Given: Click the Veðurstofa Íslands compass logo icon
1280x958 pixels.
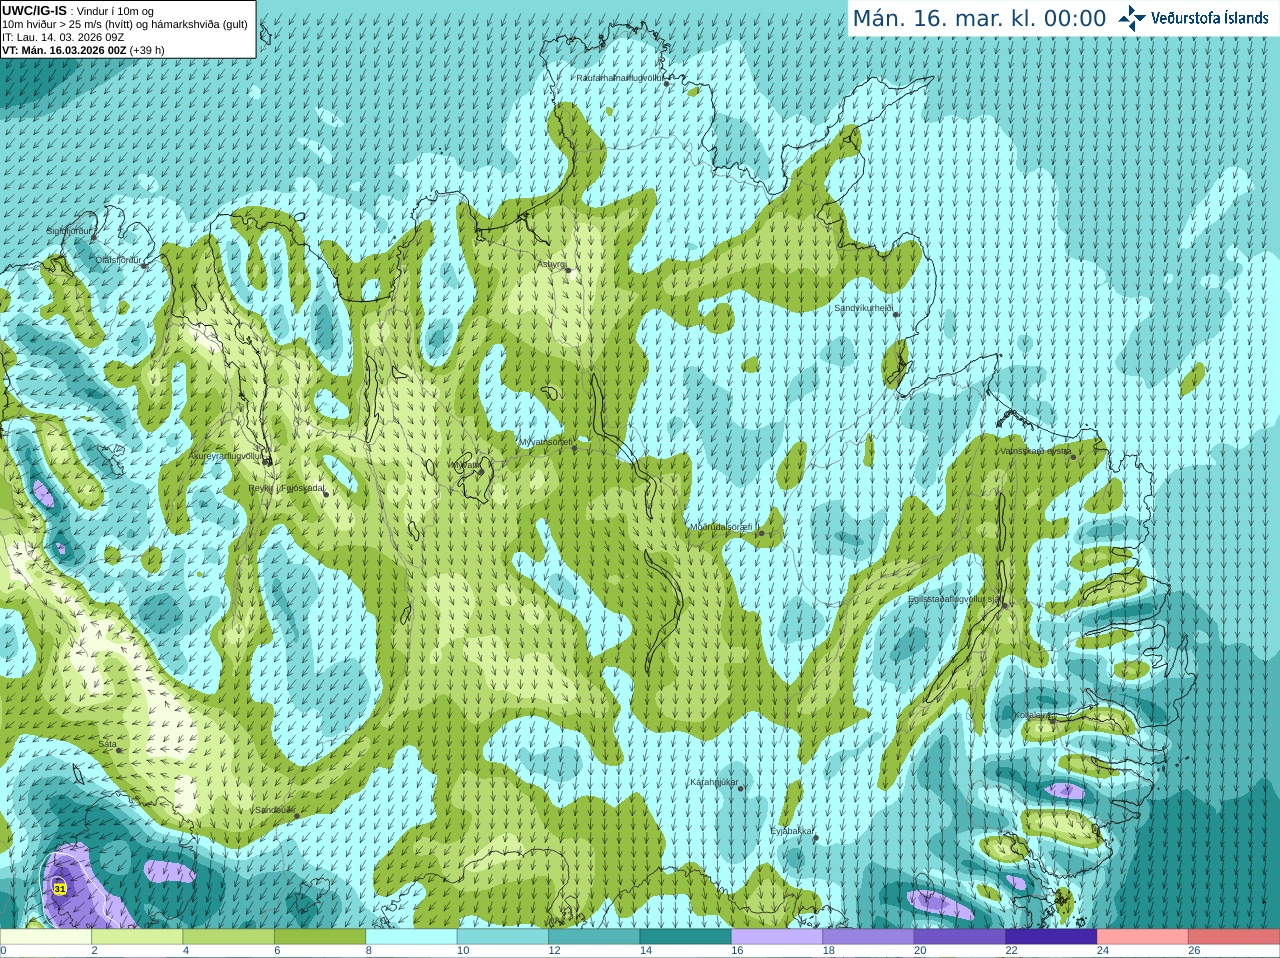Looking at the screenshot, I should pyautogui.click(x=1131, y=18).
